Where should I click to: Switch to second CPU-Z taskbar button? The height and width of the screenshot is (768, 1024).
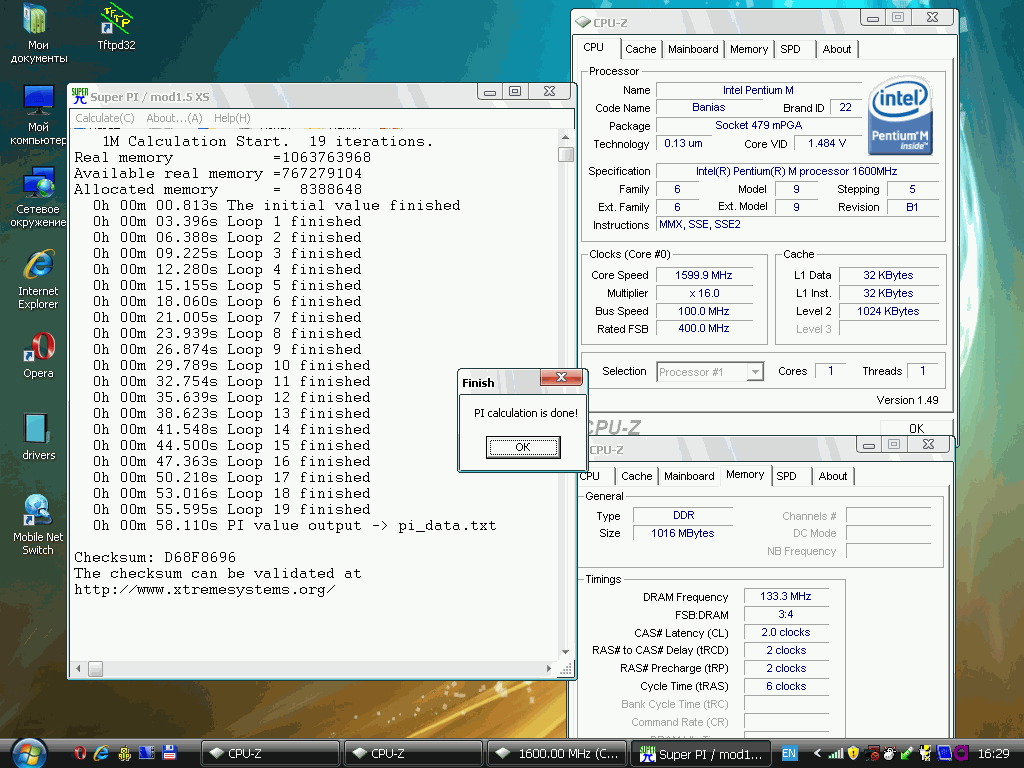coord(413,754)
